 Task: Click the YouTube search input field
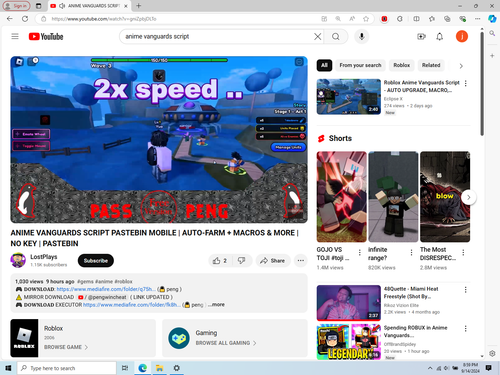[217, 36]
